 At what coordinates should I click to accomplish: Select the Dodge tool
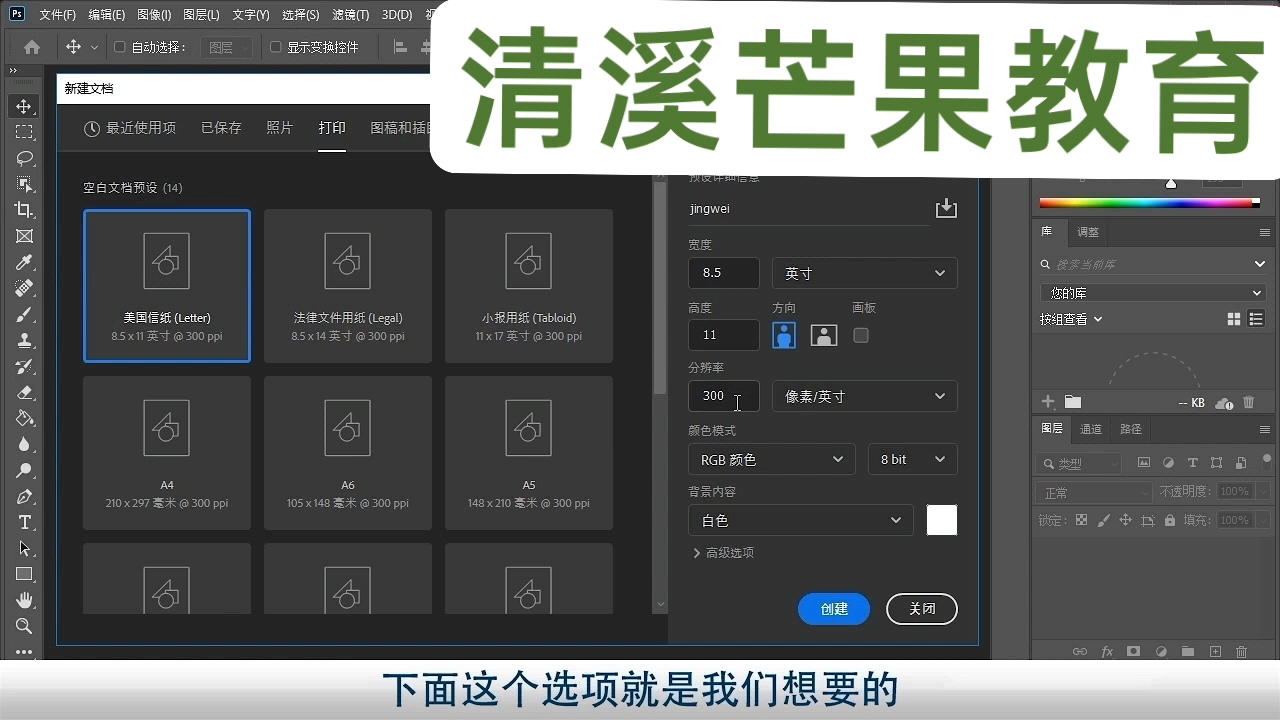click(x=24, y=470)
